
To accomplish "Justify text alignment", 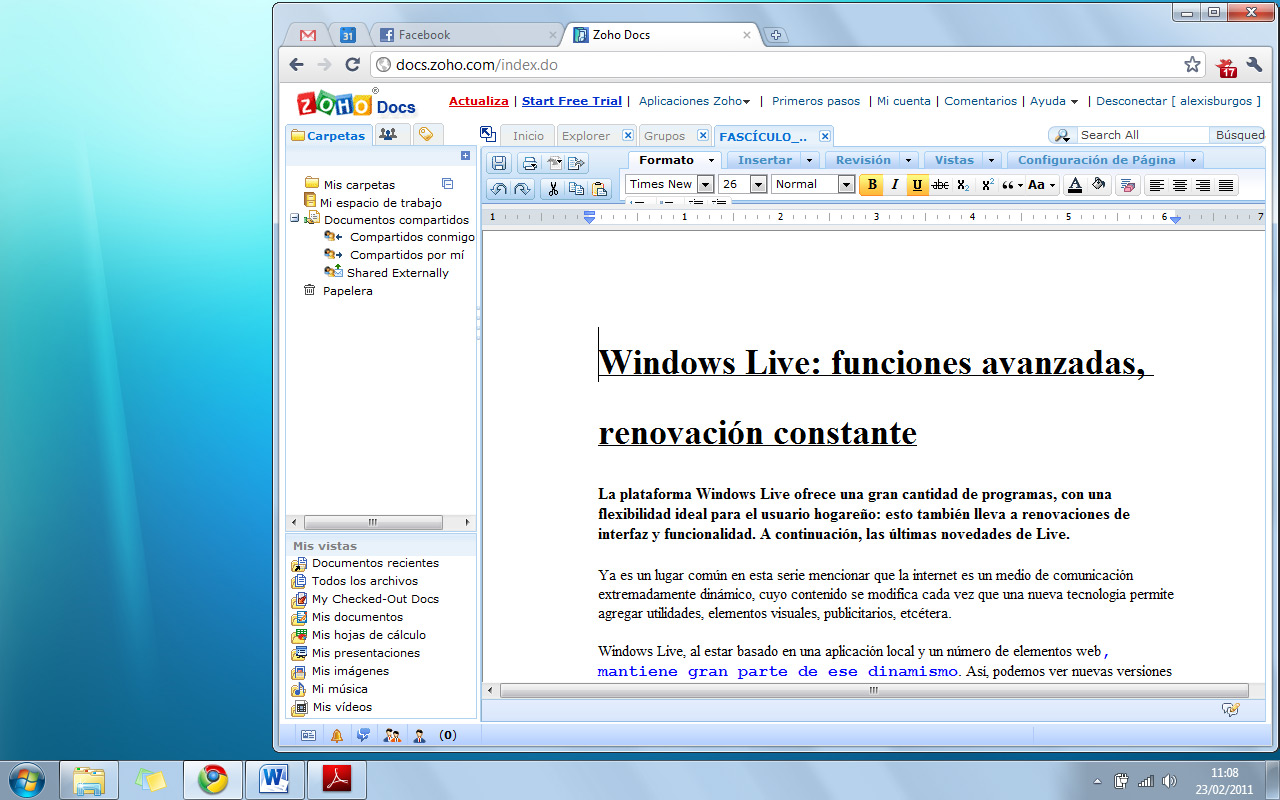I will (1226, 185).
